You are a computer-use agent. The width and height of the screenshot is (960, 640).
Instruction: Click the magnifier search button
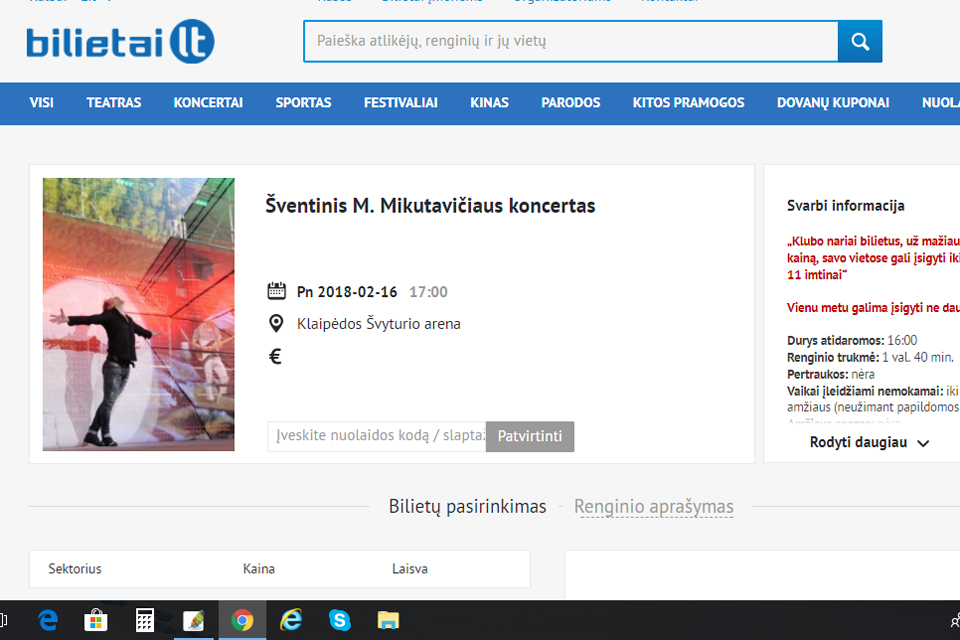pos(860,41)
